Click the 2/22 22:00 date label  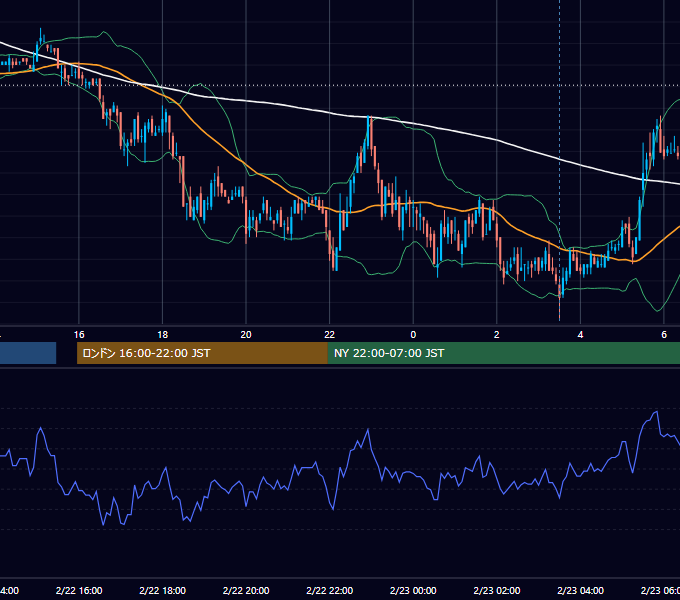click(x=330, y=590)
